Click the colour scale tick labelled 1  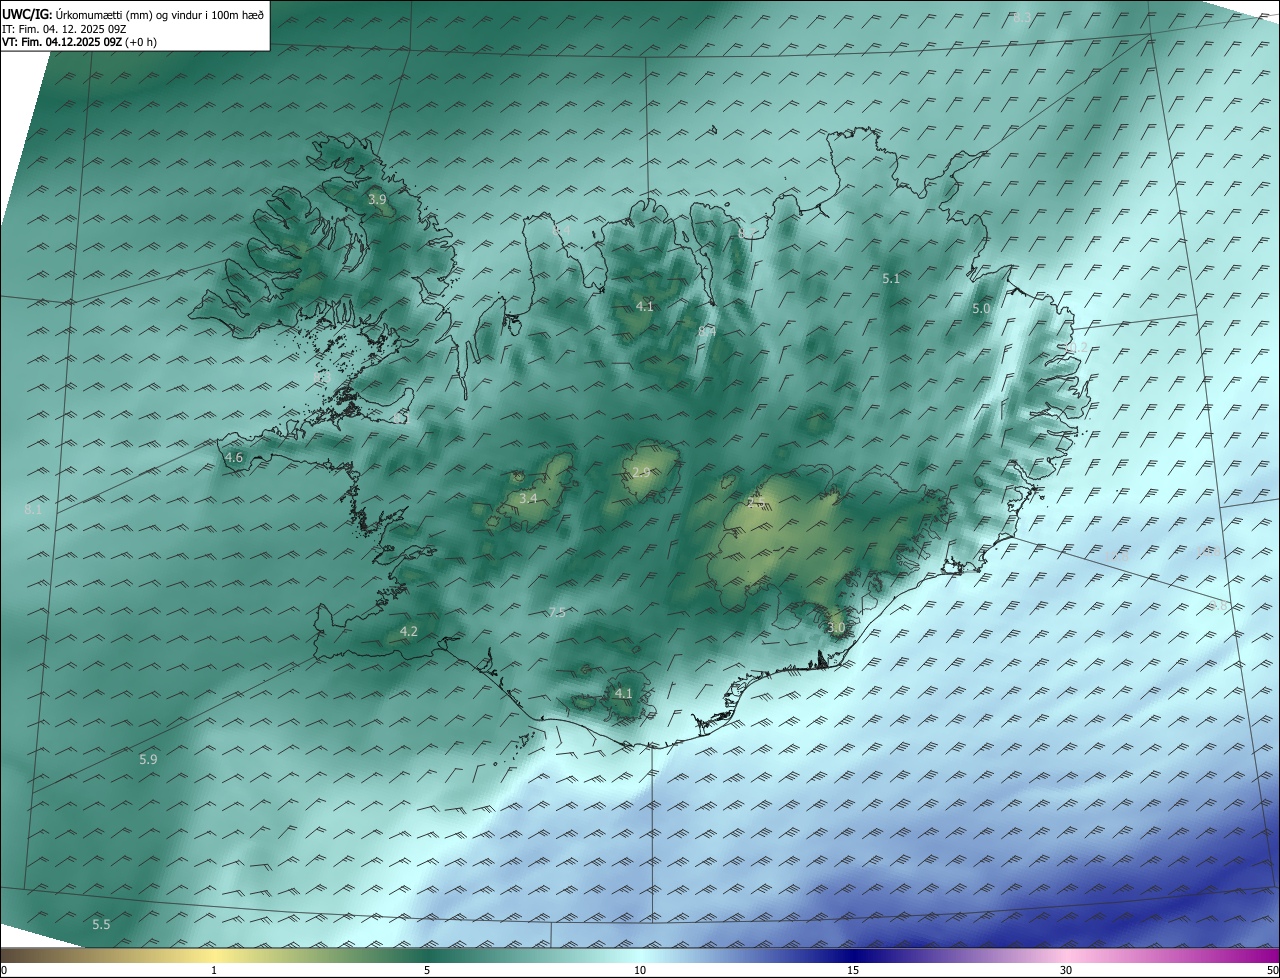[214, 970]
